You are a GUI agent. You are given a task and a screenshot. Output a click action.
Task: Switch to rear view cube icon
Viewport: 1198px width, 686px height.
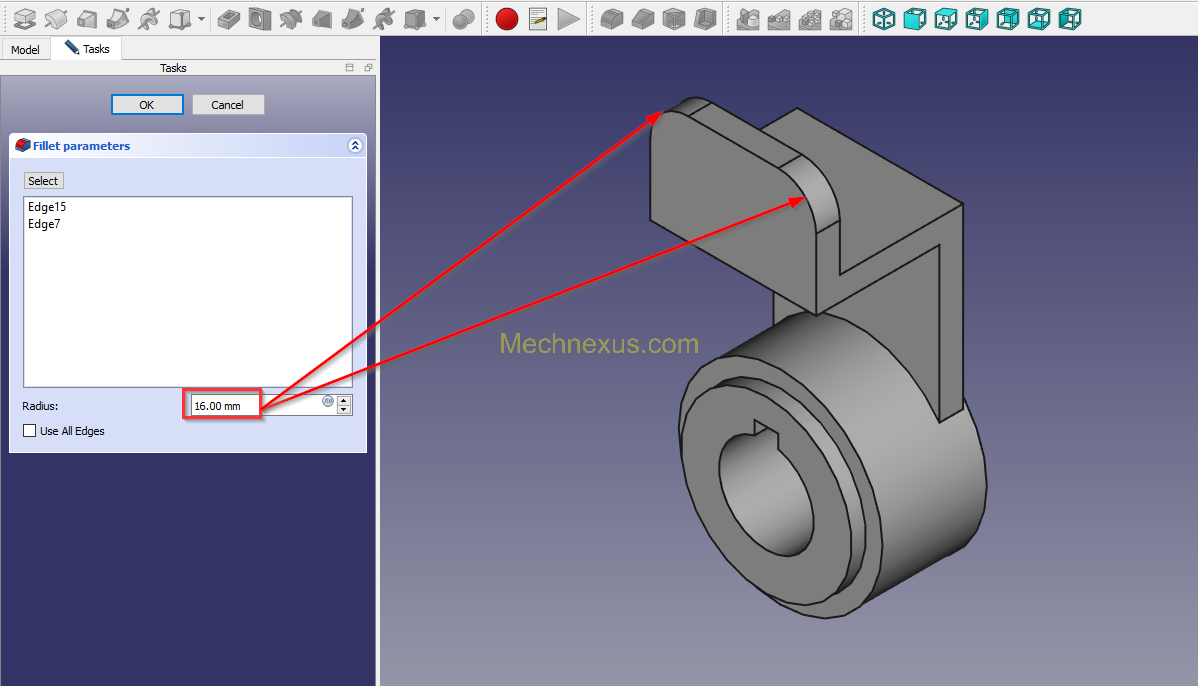point(1008,19)
